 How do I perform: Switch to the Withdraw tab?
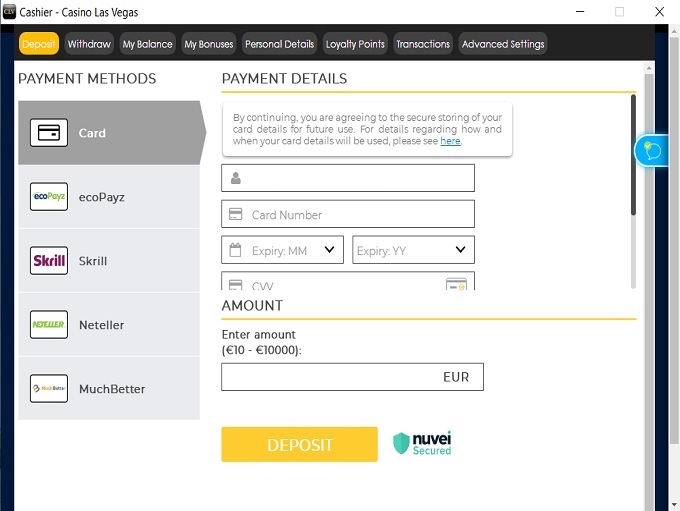(x=89, y=44)
